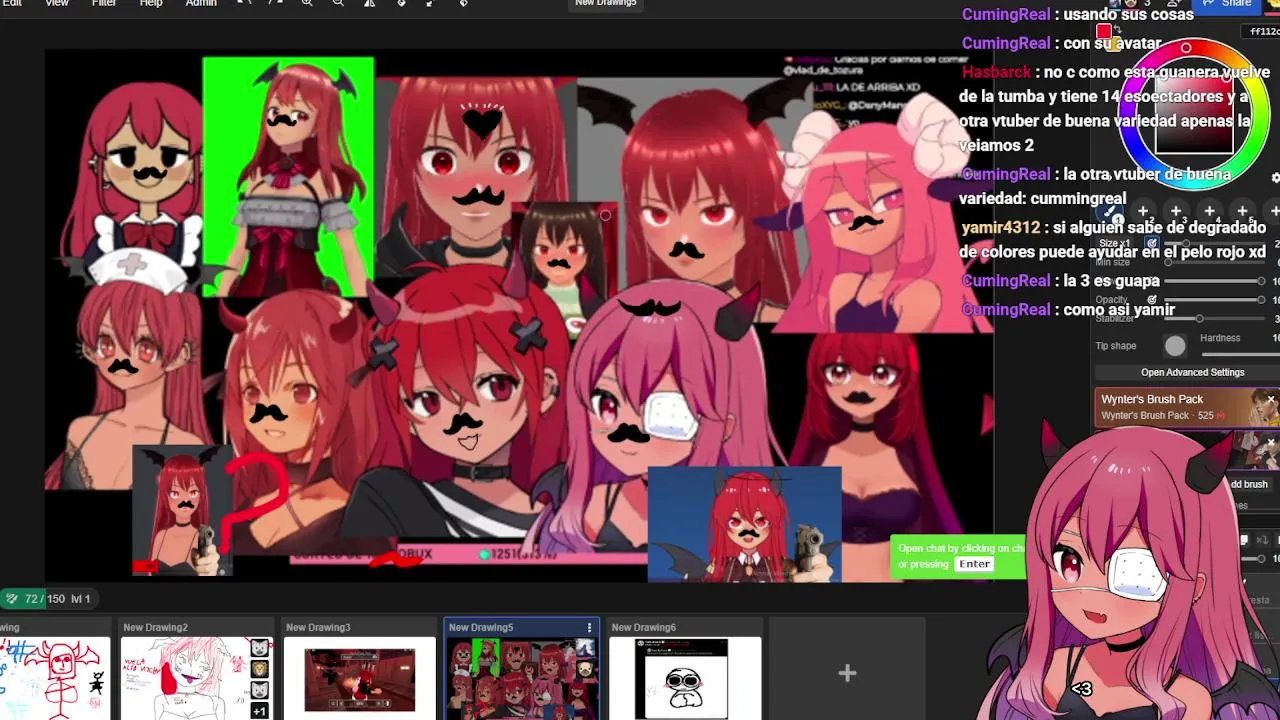Click the fit to screen arrows icon
The width and height of the screenshot is (1280, 720).
coord(431,3)
